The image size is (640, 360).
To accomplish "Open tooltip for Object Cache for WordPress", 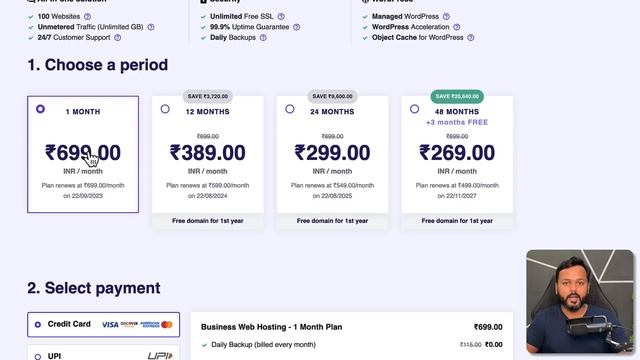I will [471, 38].
